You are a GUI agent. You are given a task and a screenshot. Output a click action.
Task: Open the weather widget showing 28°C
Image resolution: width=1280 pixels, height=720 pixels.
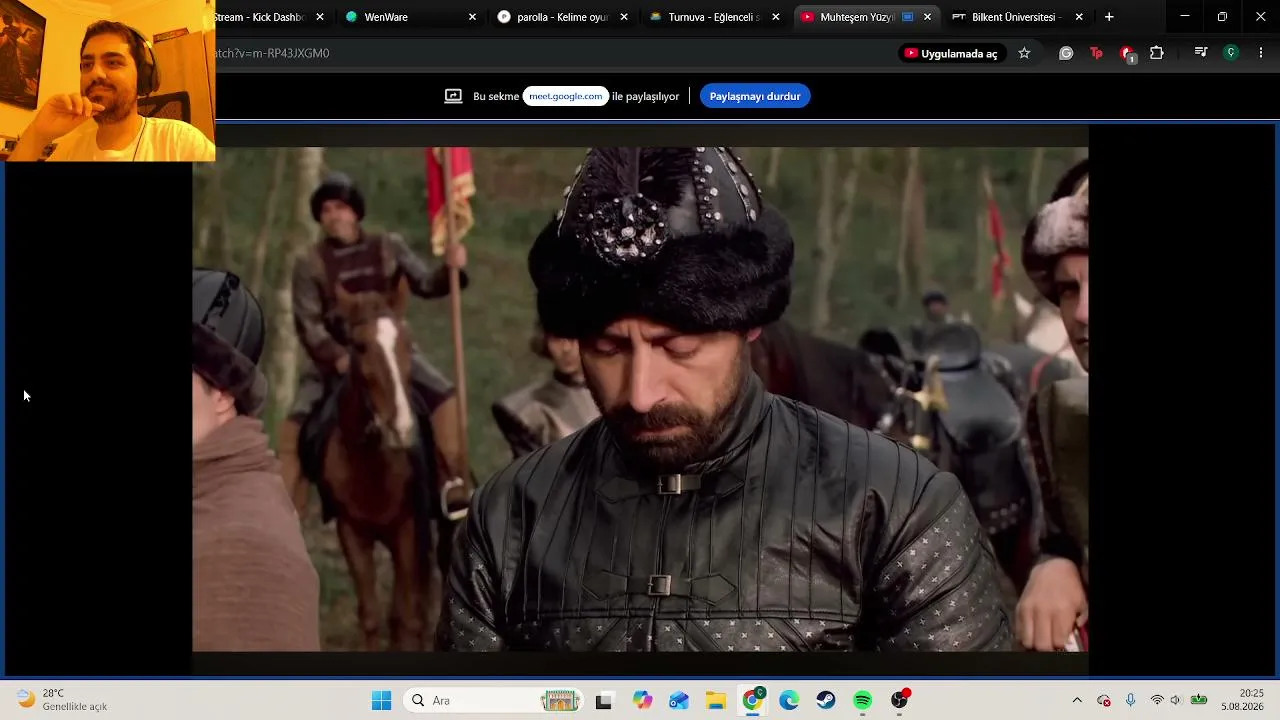pyautogui.click(x=62, y=700)
